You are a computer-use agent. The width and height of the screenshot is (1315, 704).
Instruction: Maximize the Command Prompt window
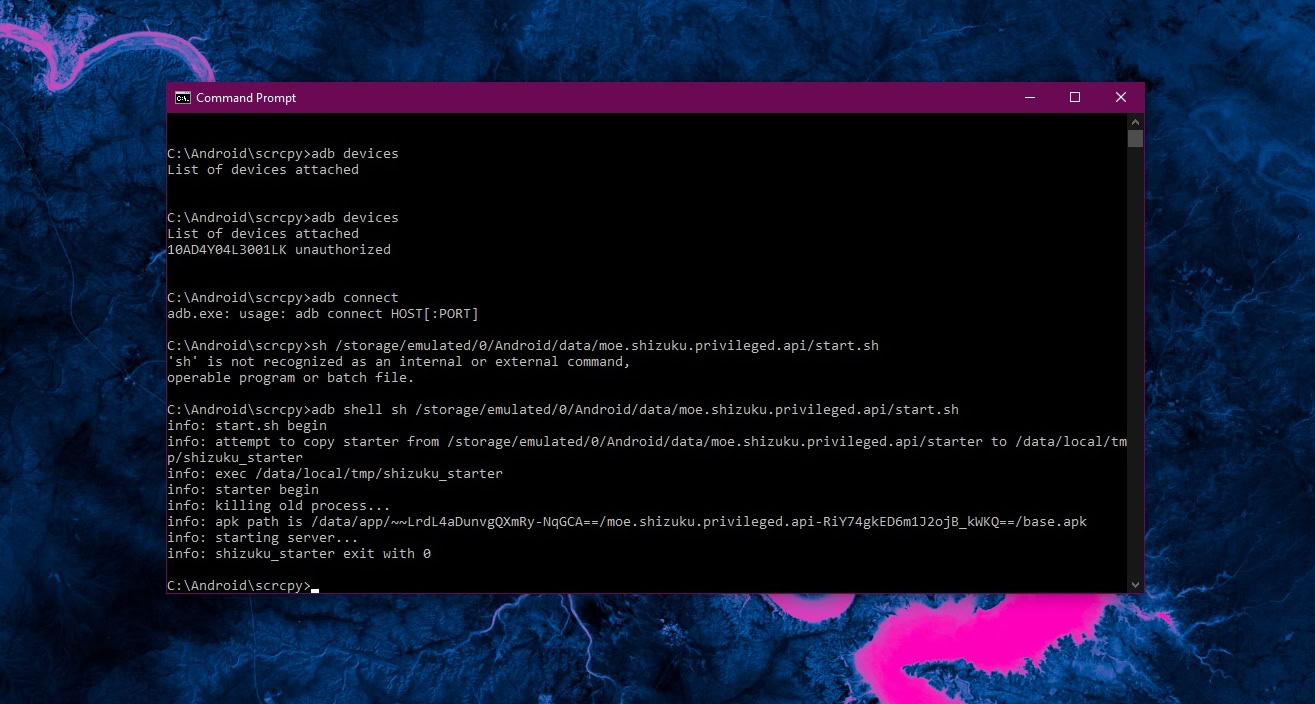(1075, 97)
